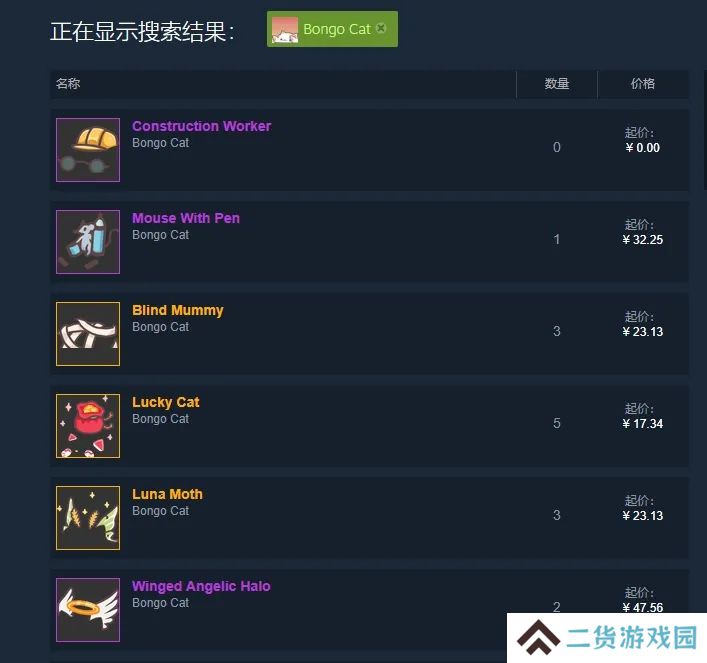This screenshot has width=707, height=663.
Task: Open the Luna Moth item icon
Action: [88, 518]
